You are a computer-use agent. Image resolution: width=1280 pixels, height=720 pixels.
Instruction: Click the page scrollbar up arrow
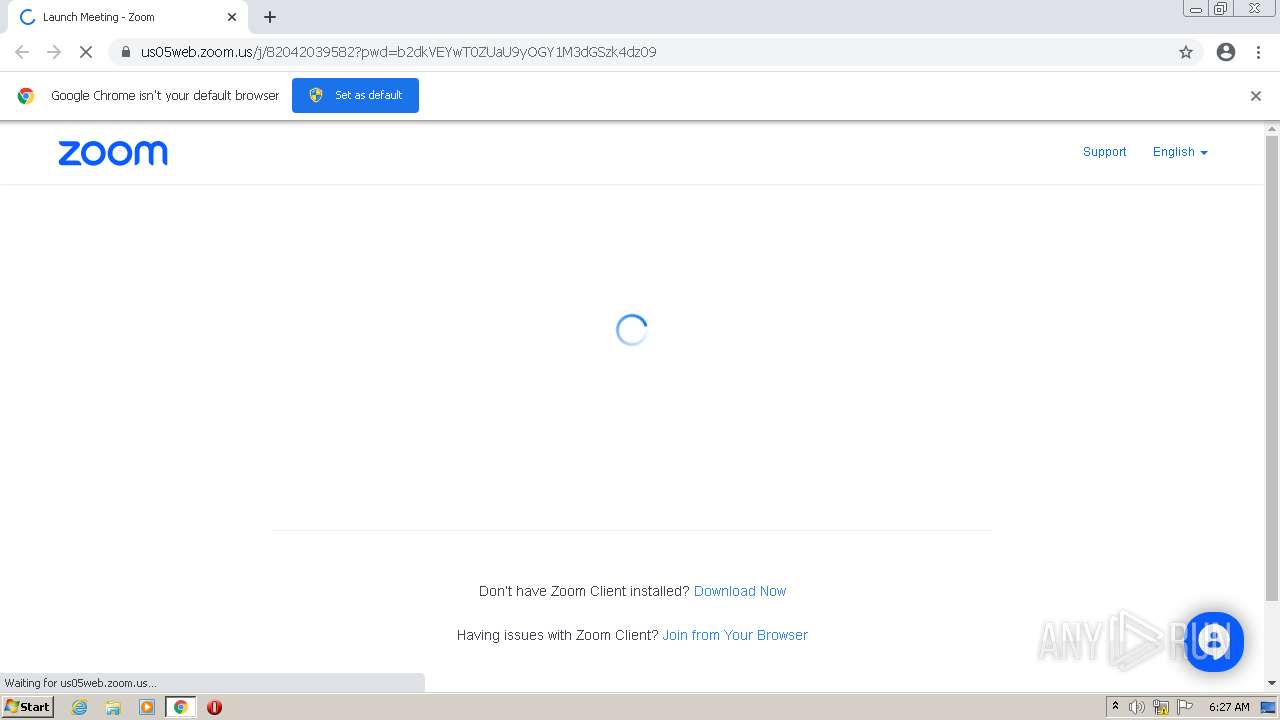tap(1272, 129)
